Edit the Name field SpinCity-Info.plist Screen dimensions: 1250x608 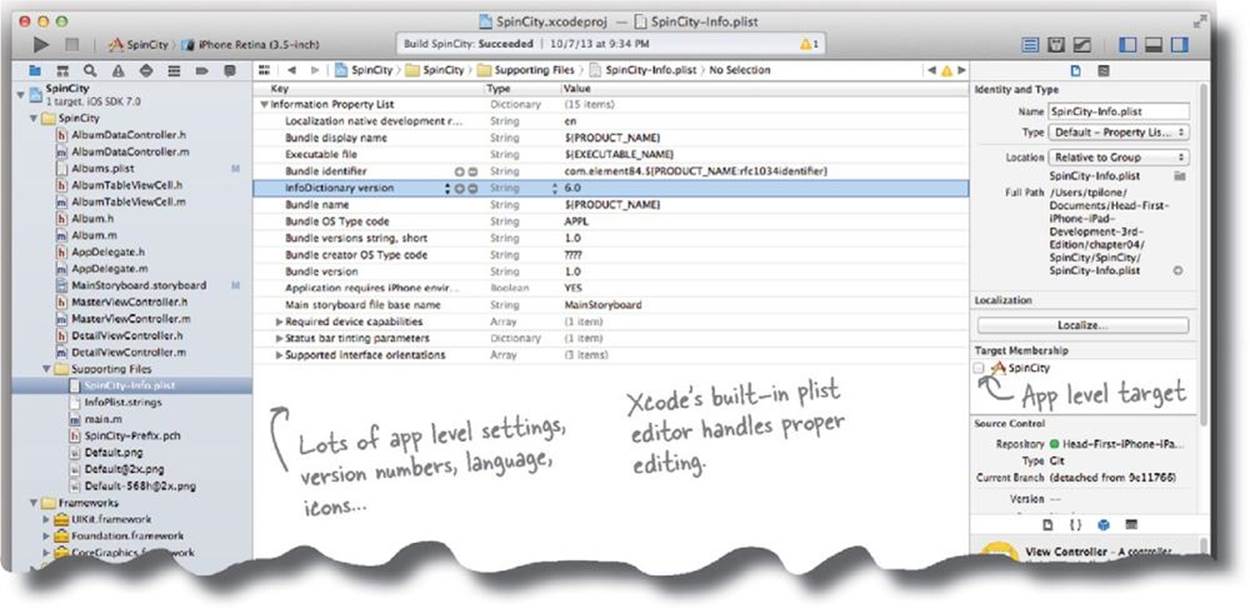[x=1118, y=112]
